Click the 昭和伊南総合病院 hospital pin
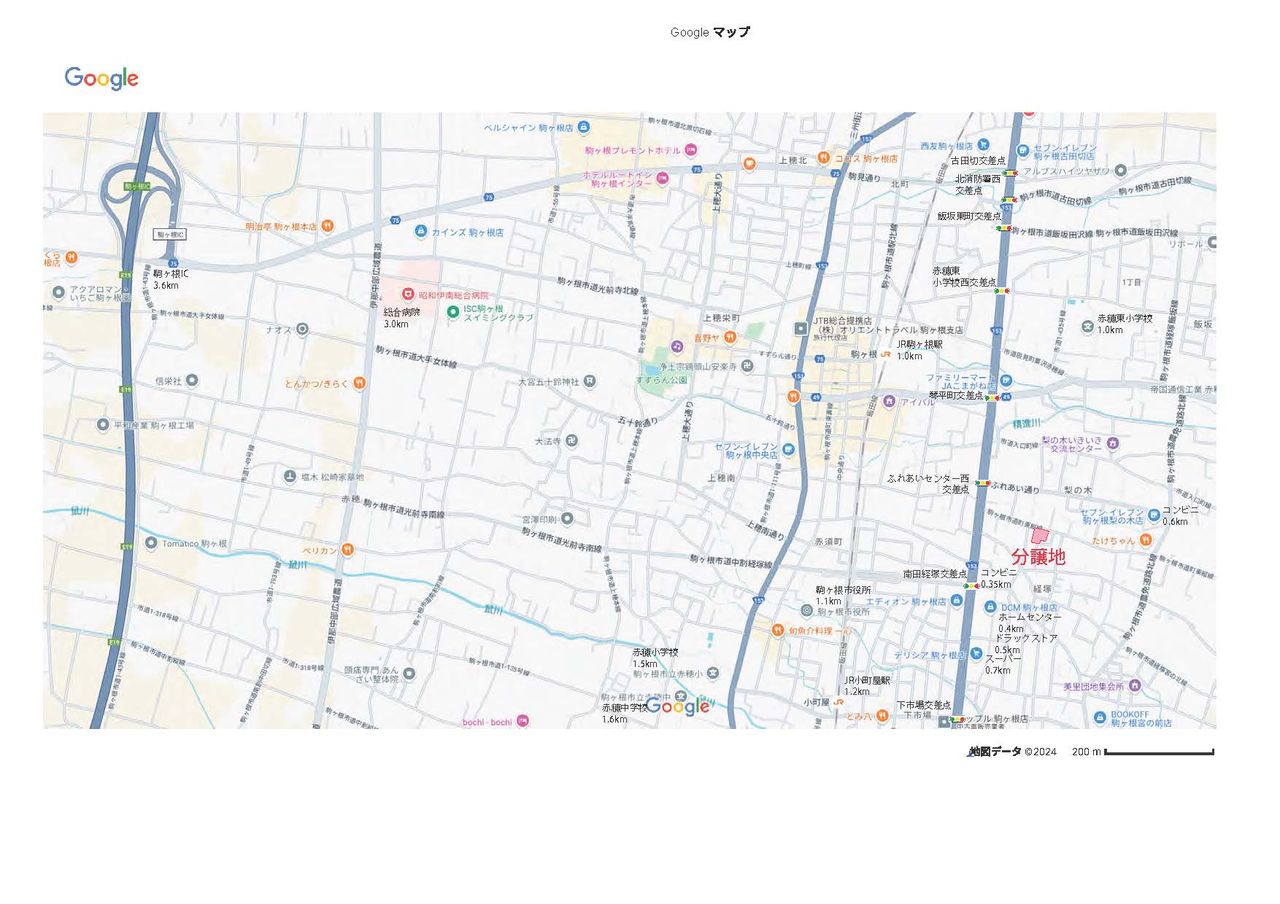The height and width of the screenshot is (904, 1280). point(408,295)
